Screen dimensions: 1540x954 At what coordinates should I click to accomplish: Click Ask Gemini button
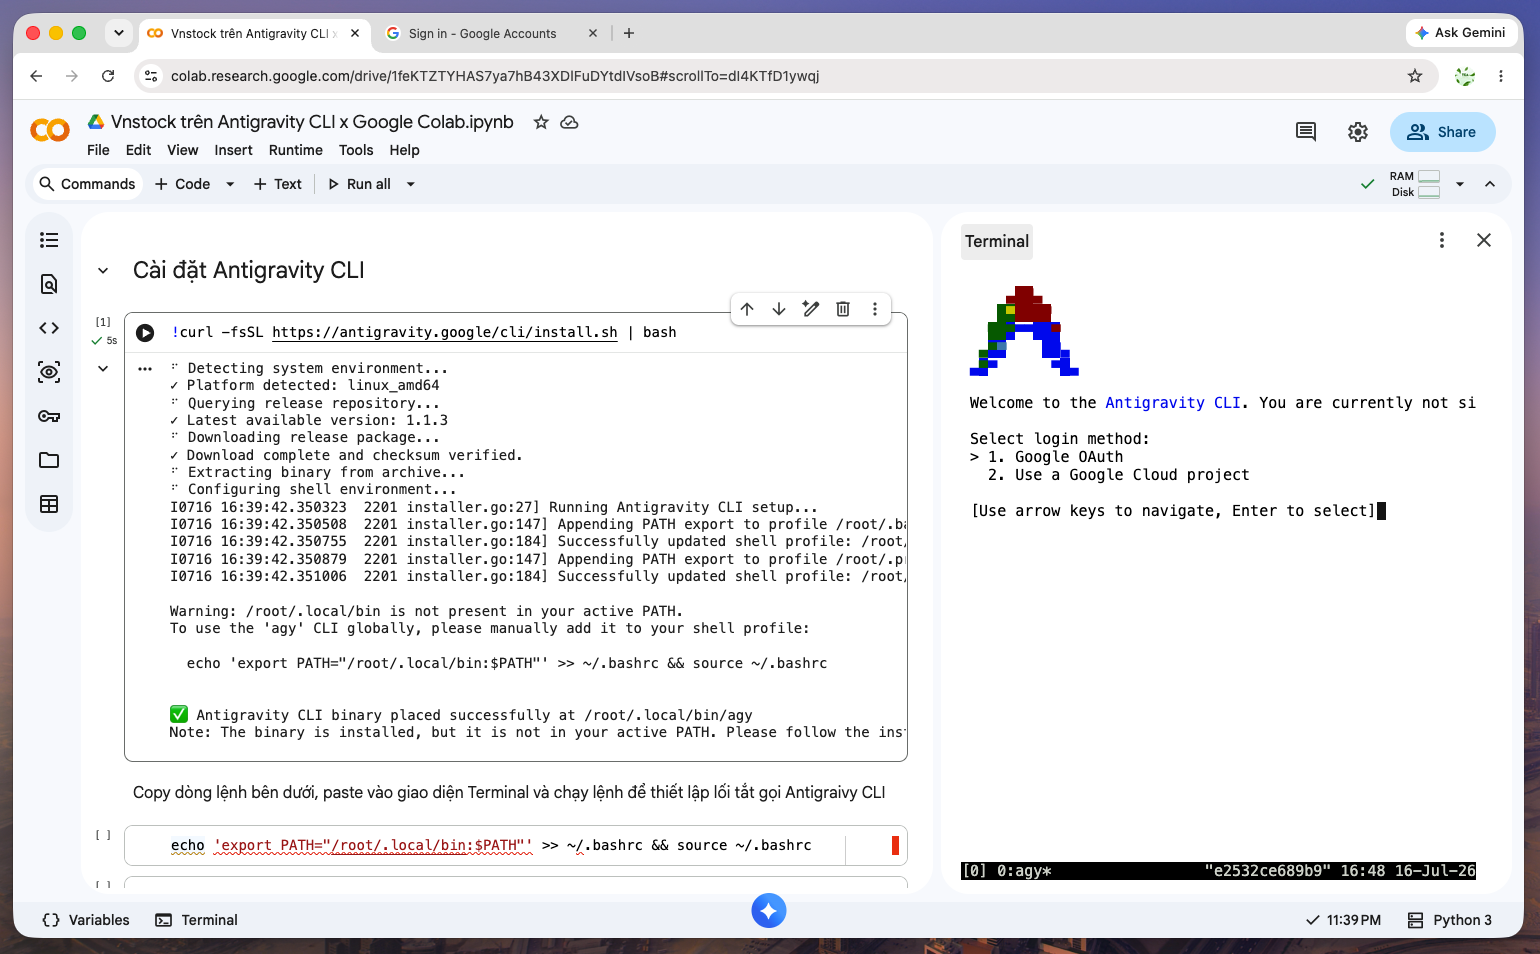pyautogui.click(x=1460, y=33)
